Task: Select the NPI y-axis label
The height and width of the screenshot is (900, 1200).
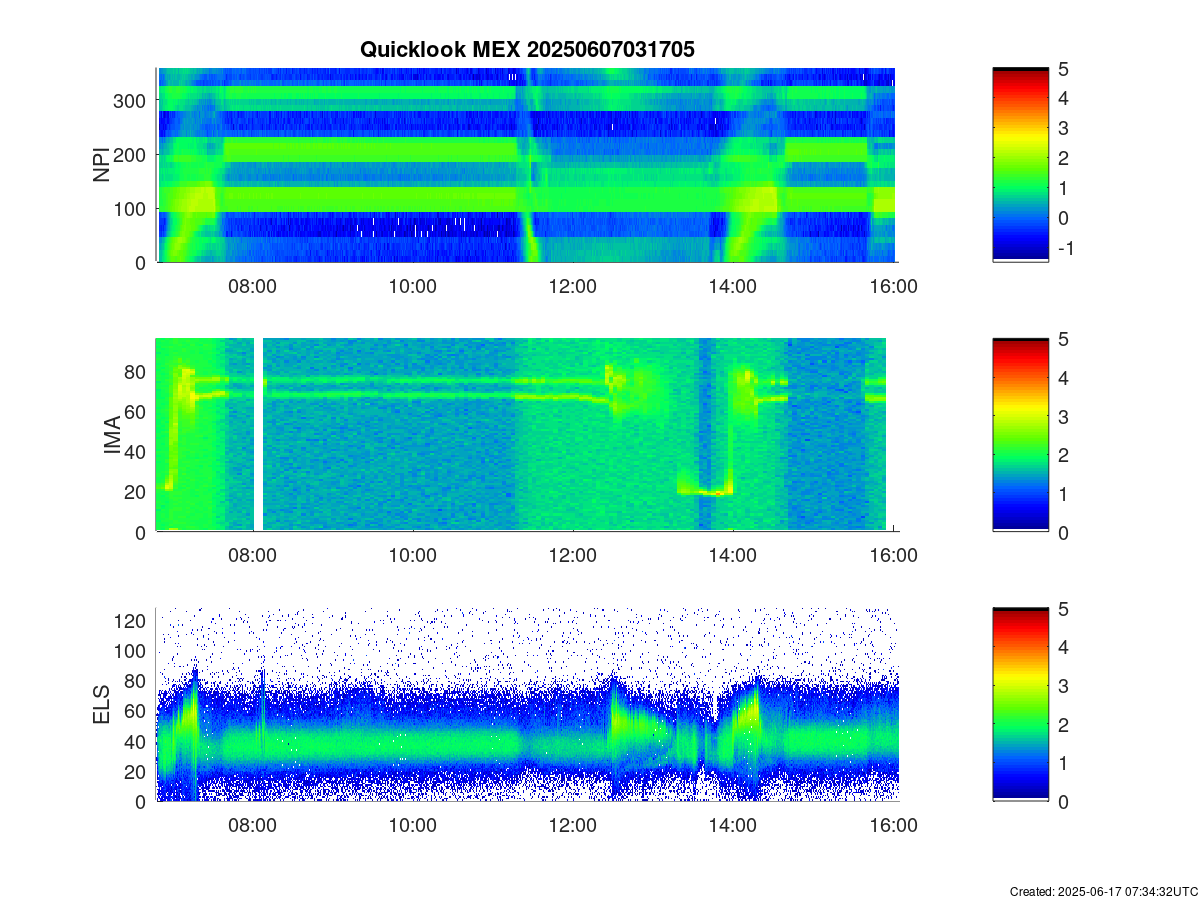Action: 101,165
